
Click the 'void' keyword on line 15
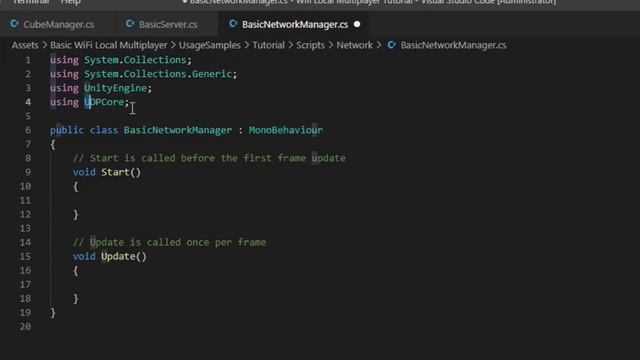point(84,256)
